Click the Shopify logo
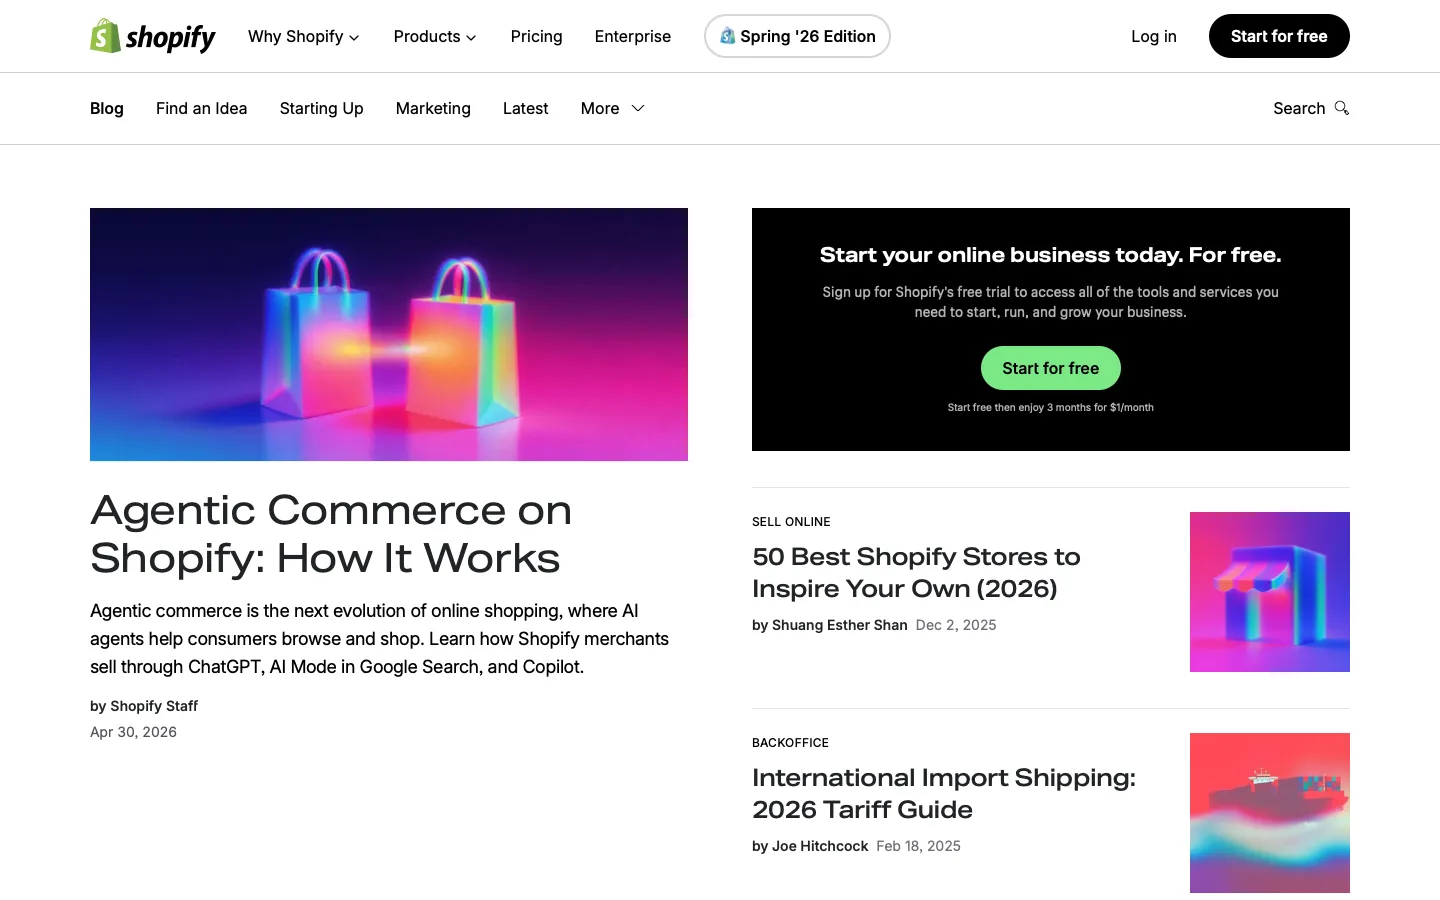 tap(153, 36)
